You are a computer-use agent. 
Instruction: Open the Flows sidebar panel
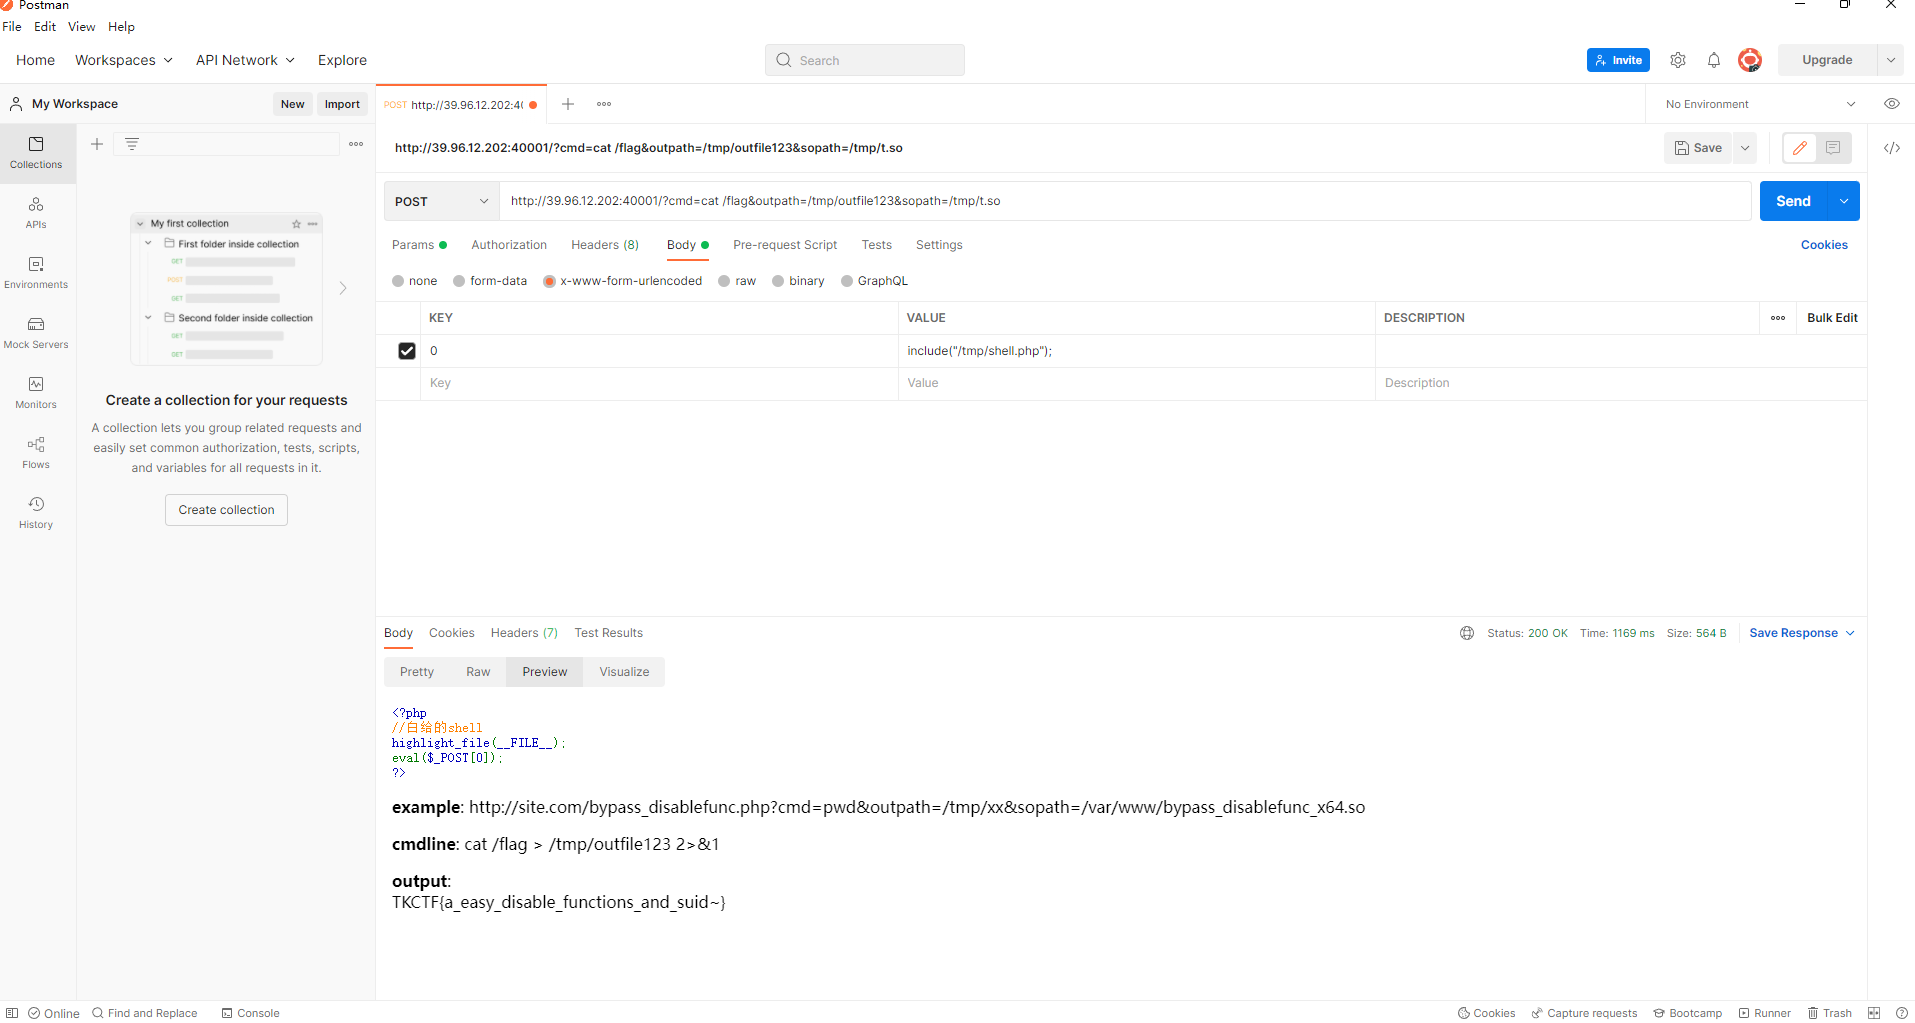tap(36, 452)
